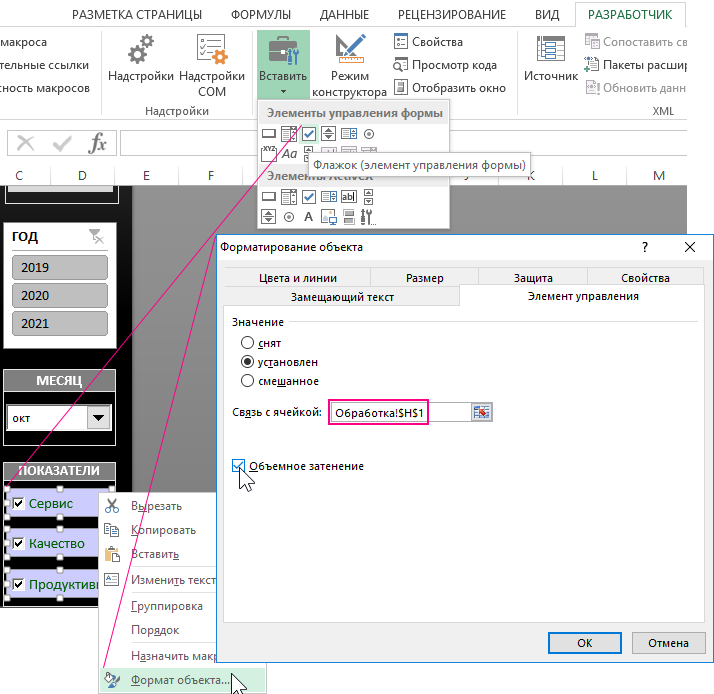Click the insert function fx icon

[x=97, y=144]
